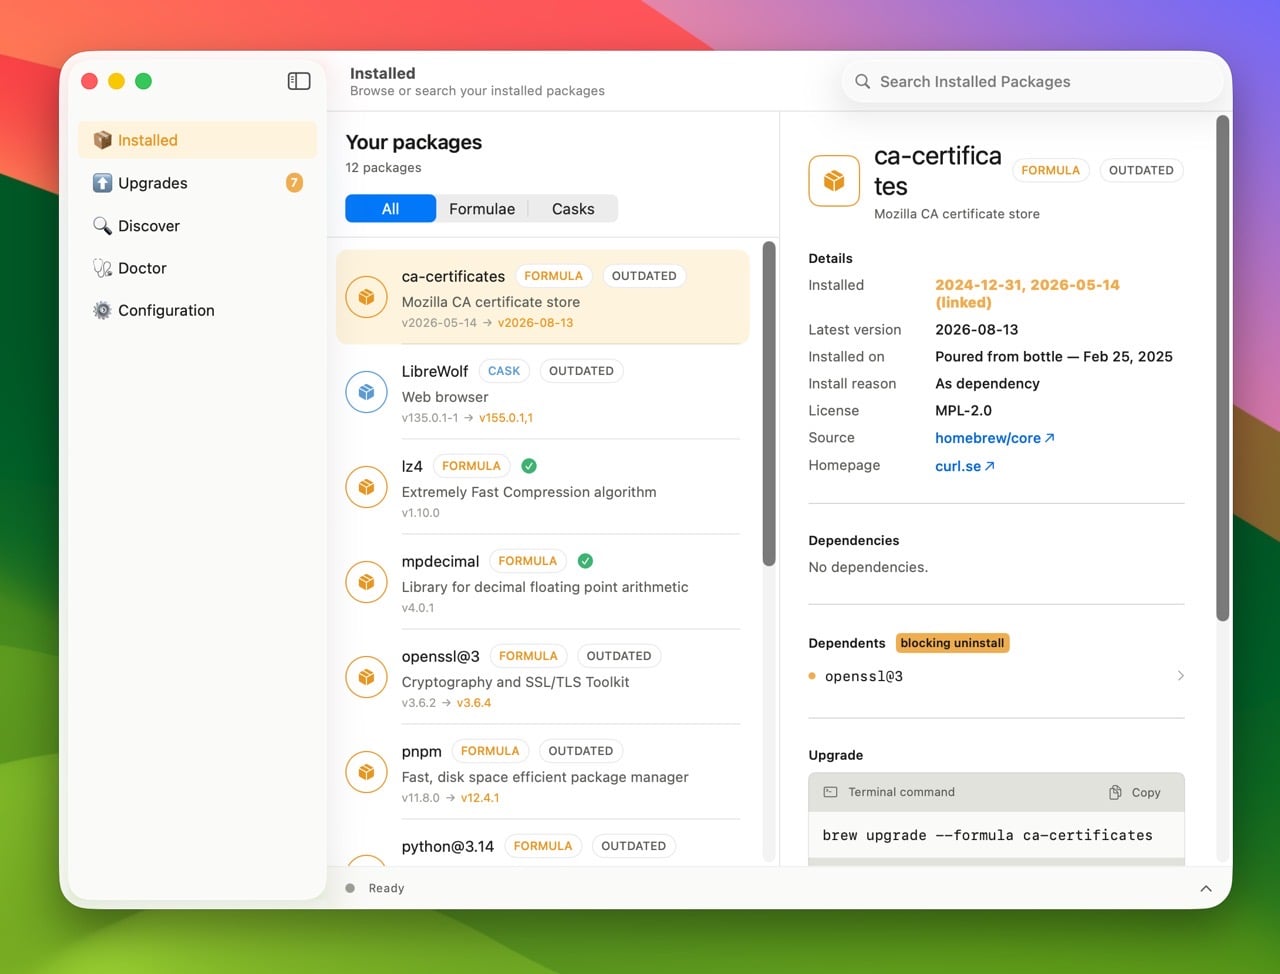Viewport: 1280px width, 974px height.
Task: Toggle the sidebar panel icon
Action: coord(299,81)
